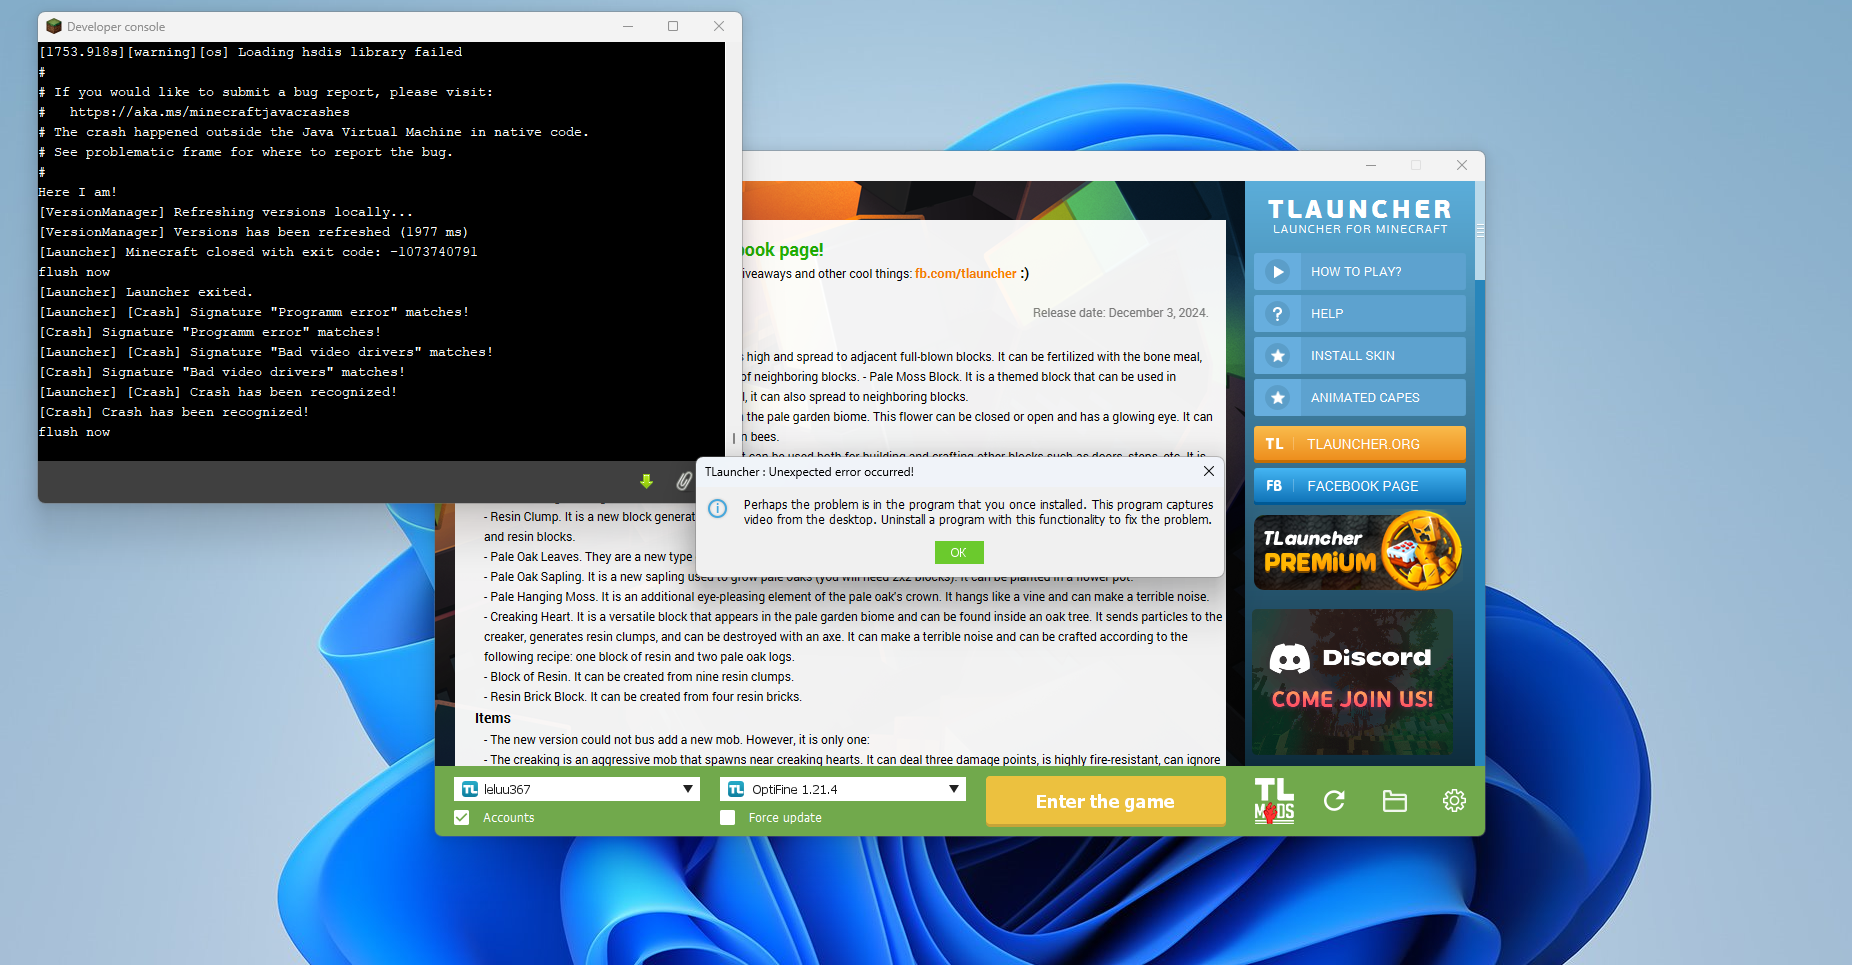The image size is (1852, 965).
Task: Open TLAUNCHER.ORG sidebar button
Action: coord(1360,444)
